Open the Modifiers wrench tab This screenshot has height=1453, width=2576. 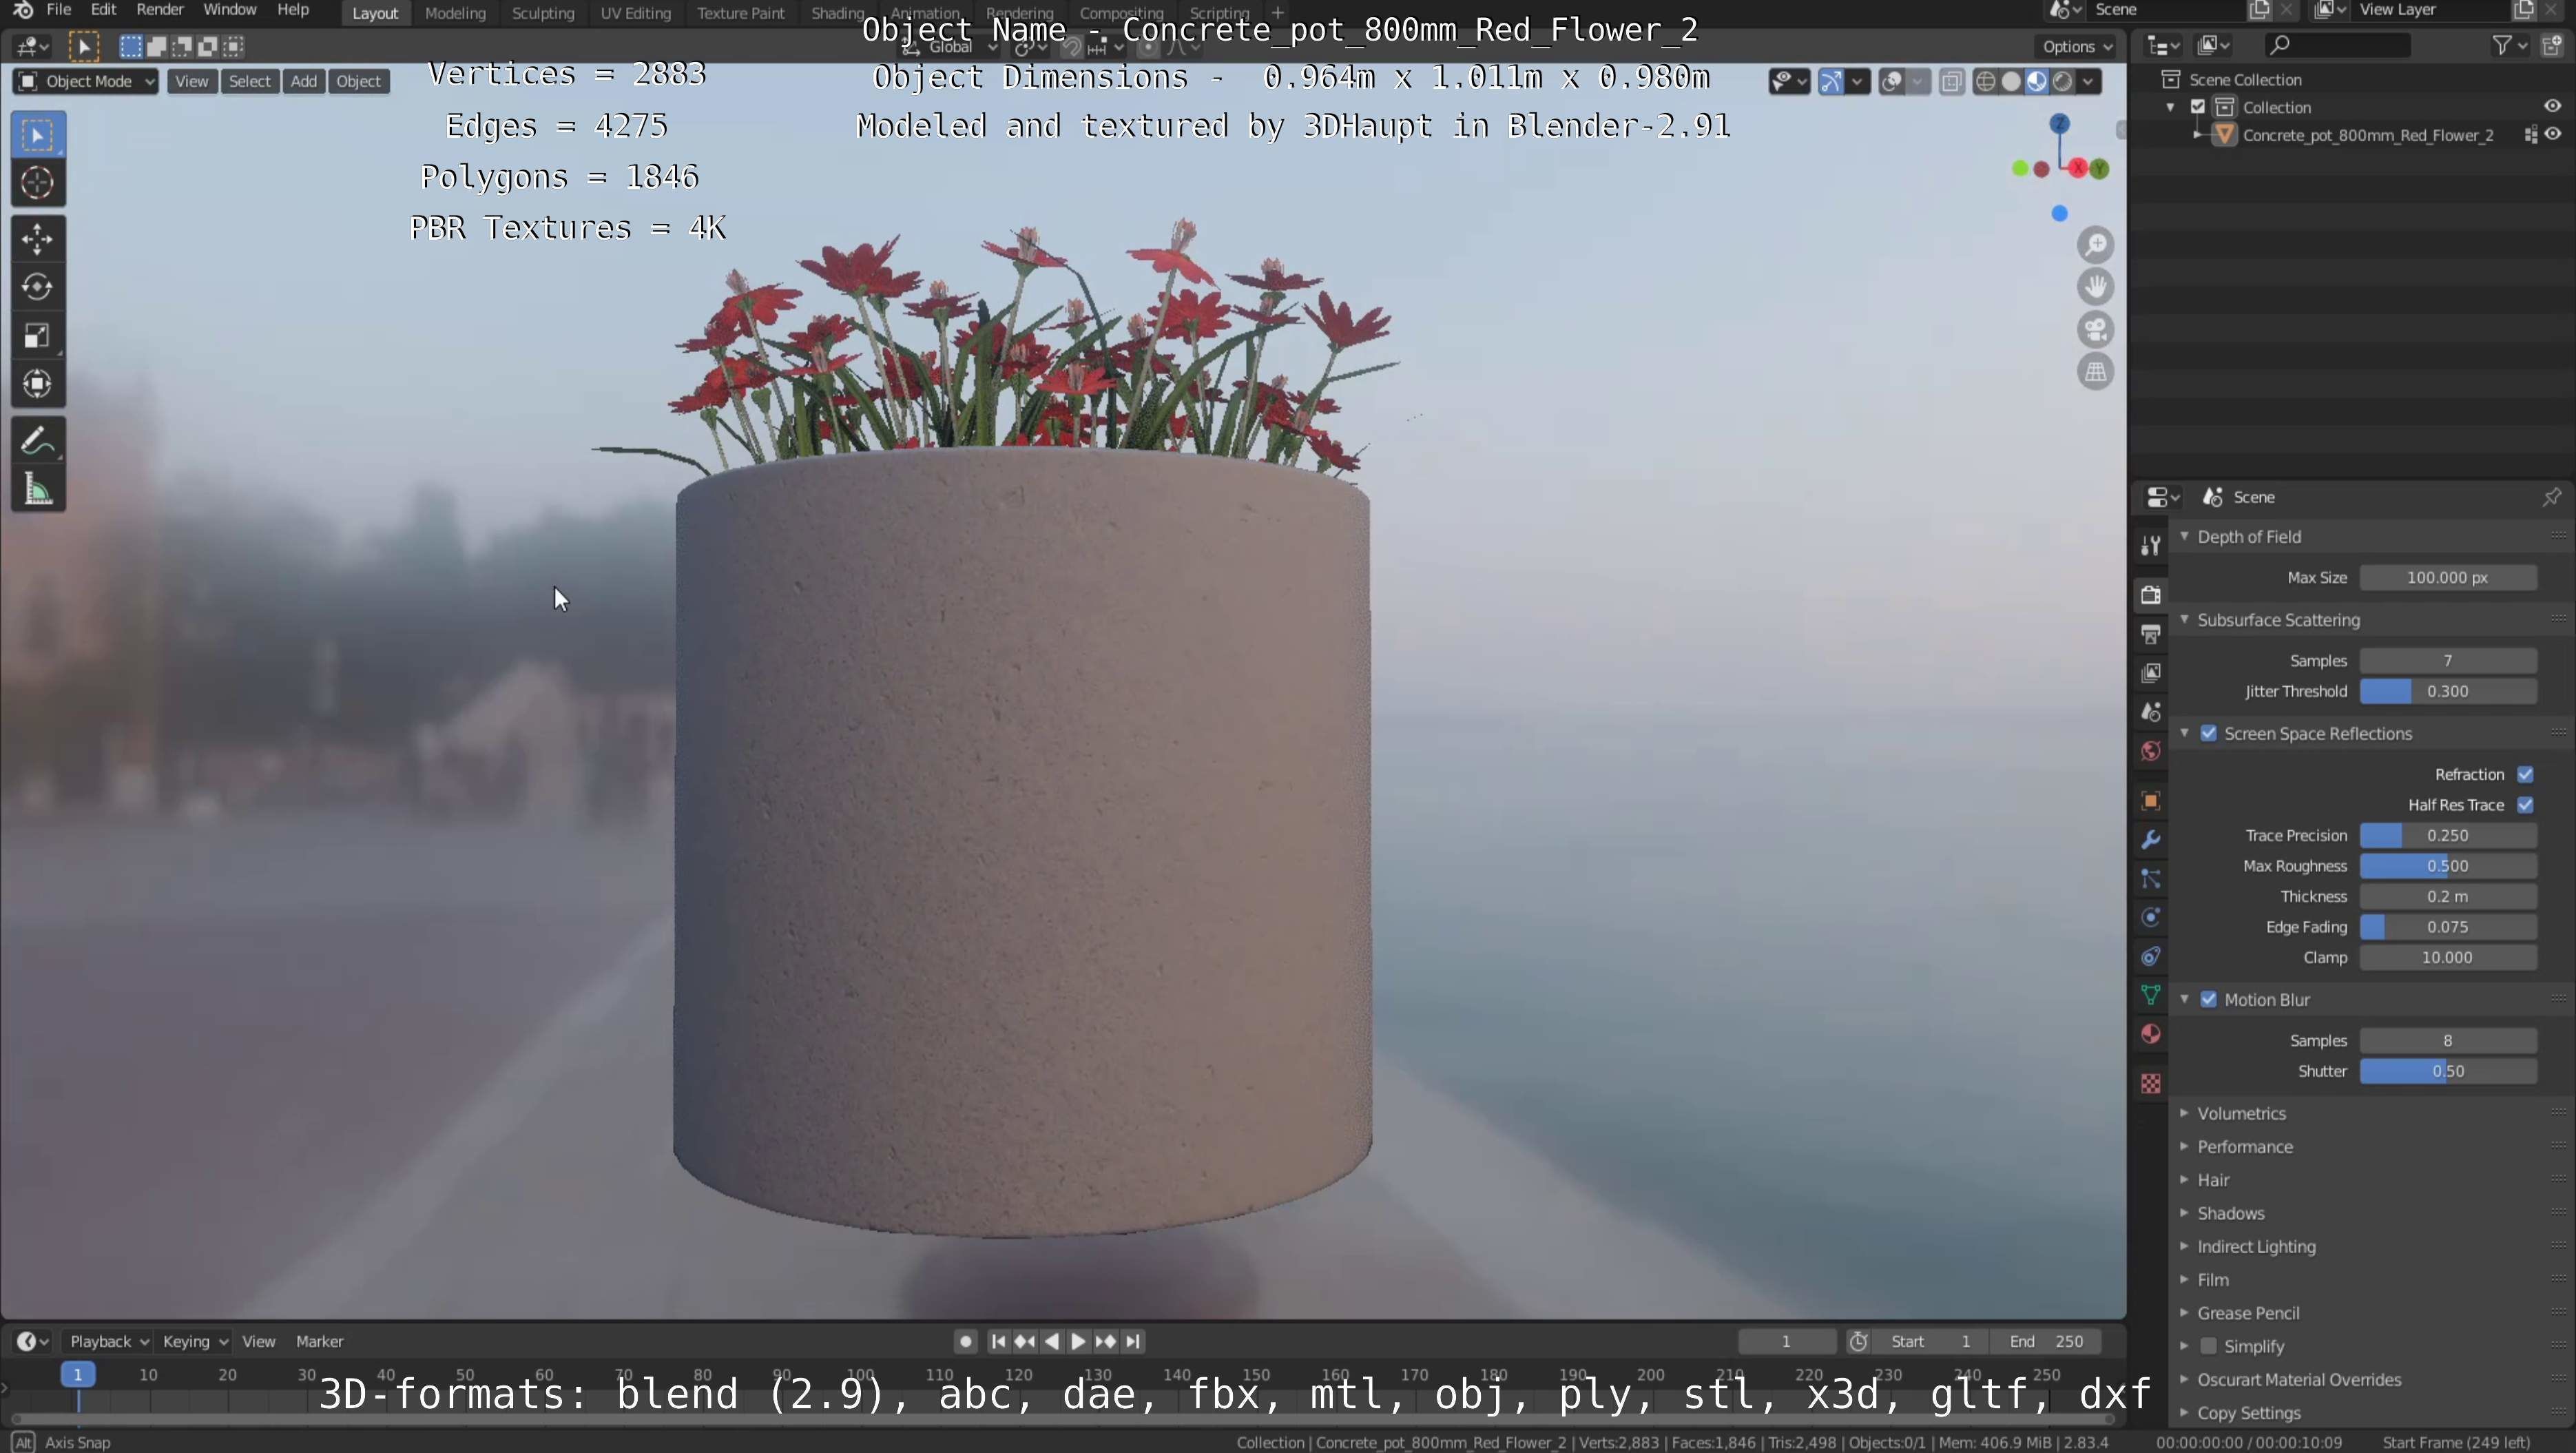pos(2151,840)
